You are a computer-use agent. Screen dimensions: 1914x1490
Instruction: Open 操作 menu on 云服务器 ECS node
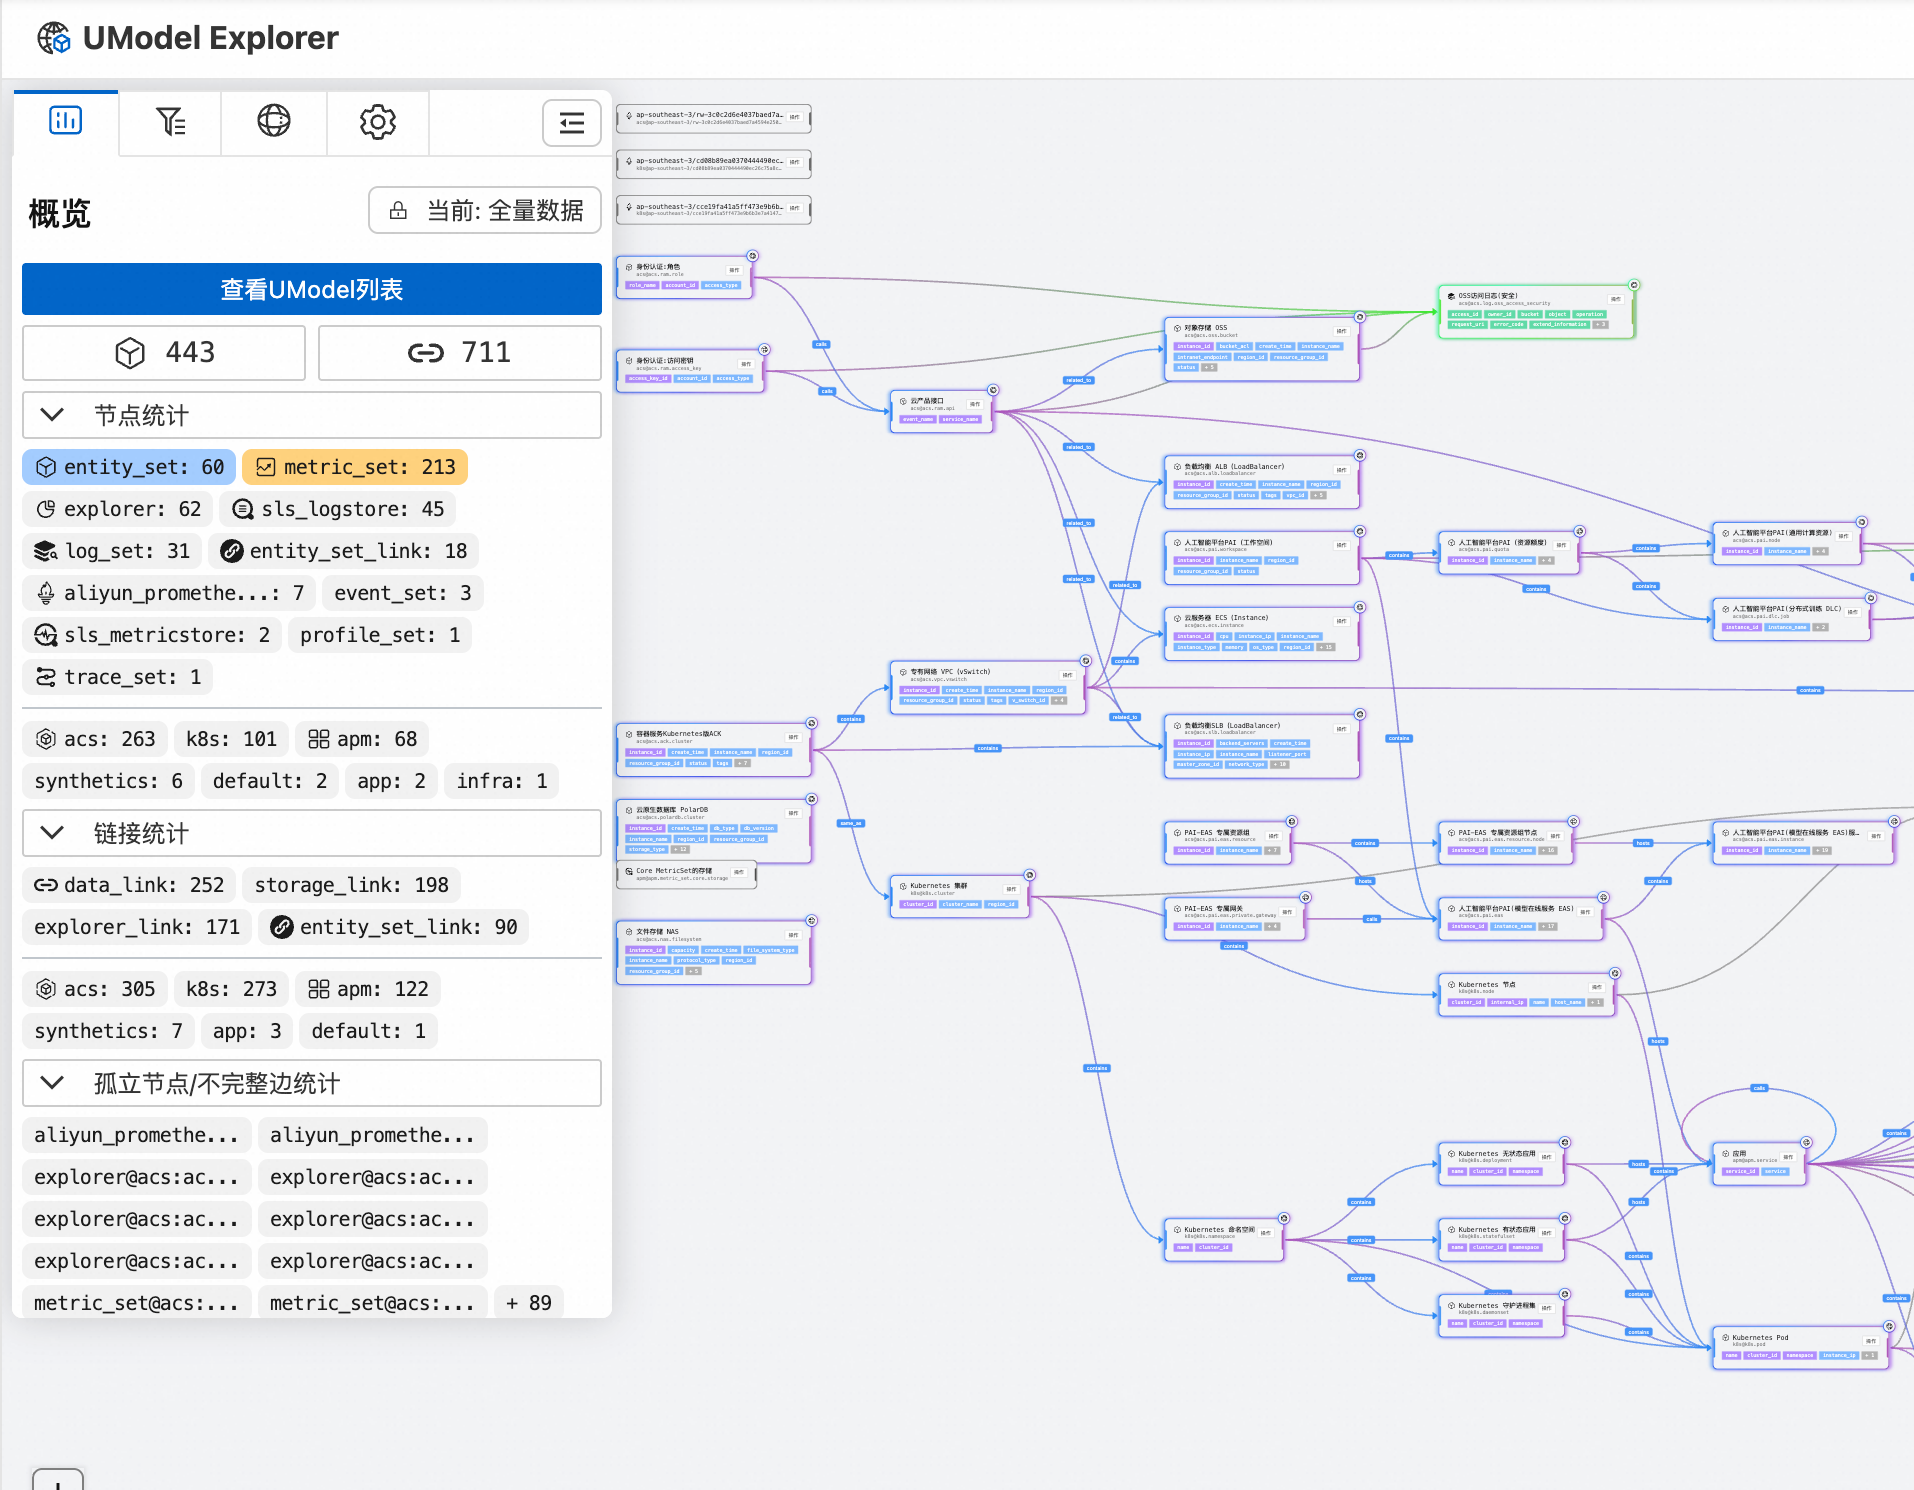[x=1342, y=621]
